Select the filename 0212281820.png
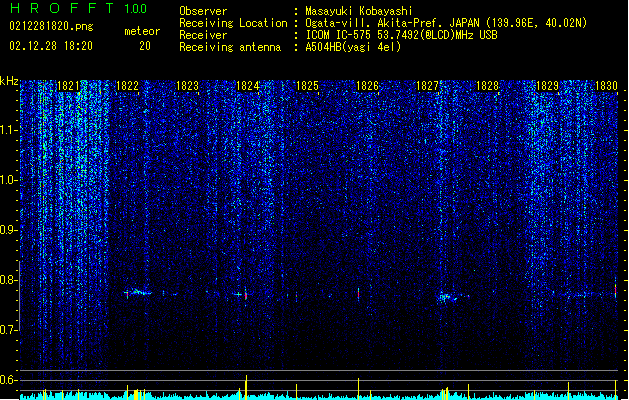 [x=51, y=26]
